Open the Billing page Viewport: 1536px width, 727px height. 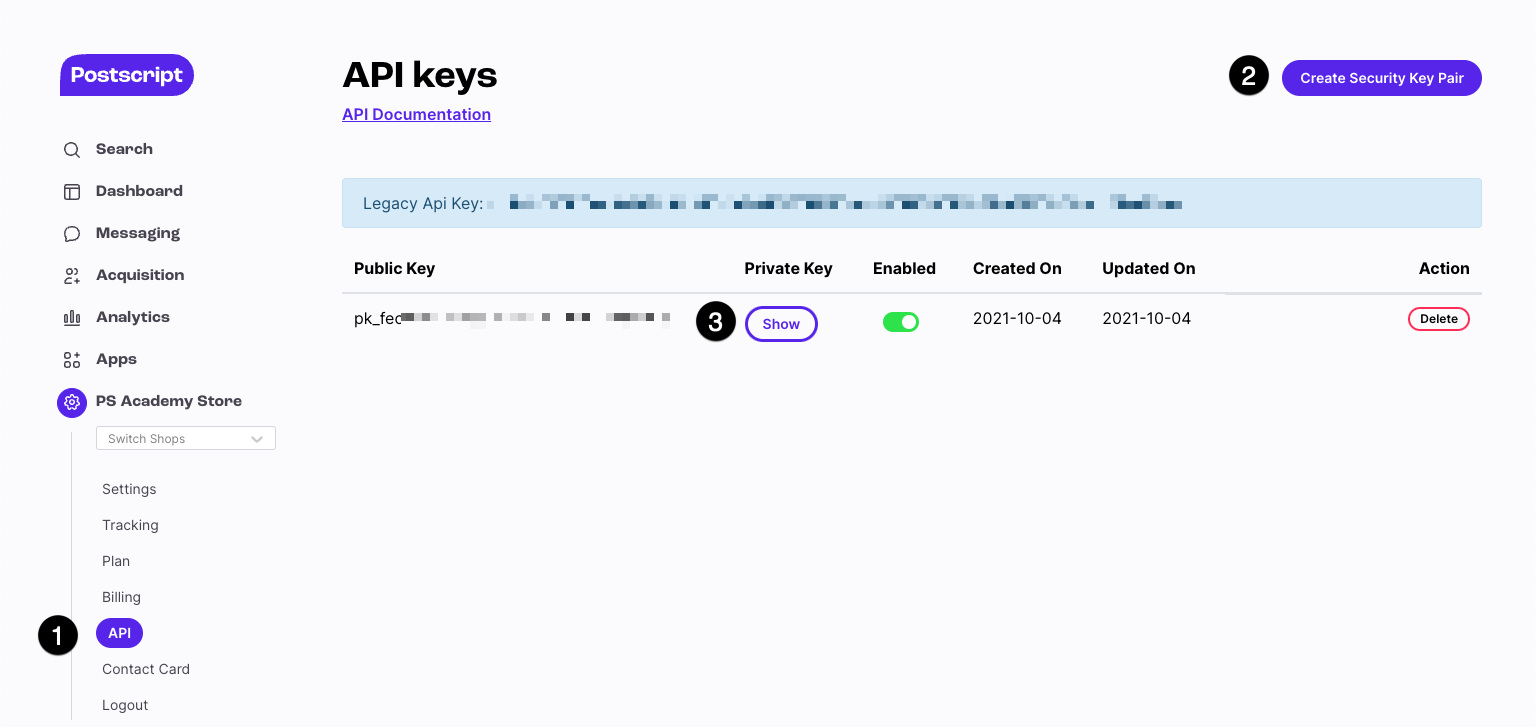pos(121,597)
